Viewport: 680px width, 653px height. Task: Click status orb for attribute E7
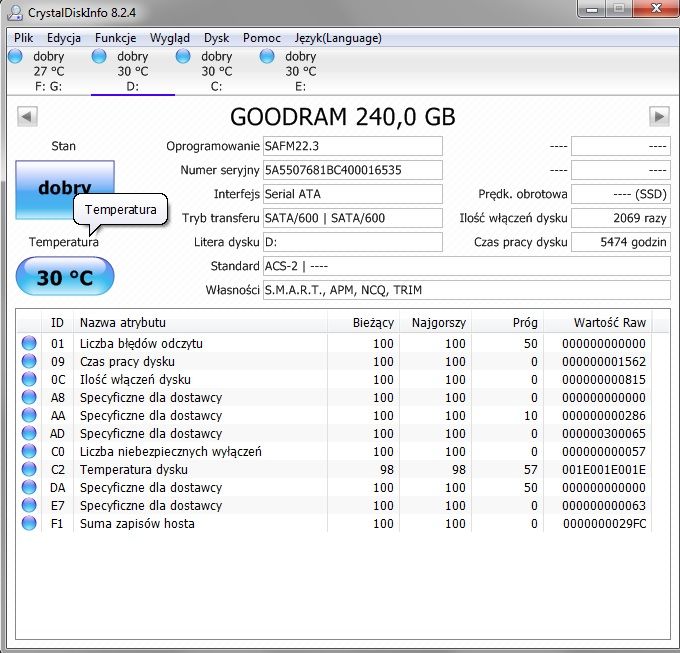pyautogui.click(x=29, y=505)
